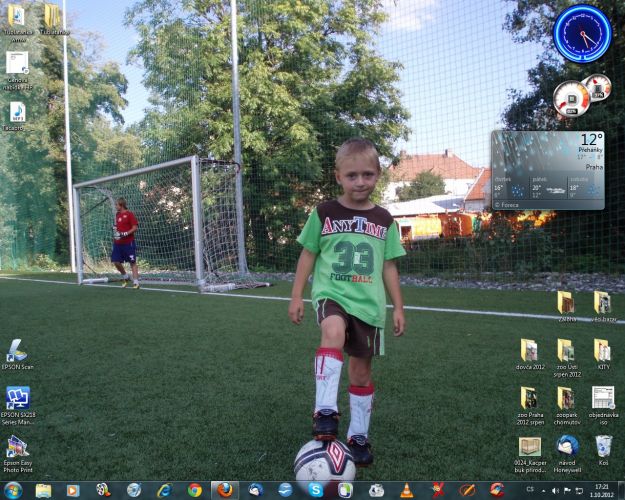625x500 pixels.
Task: Open the blue wave icon left of Skype
Action: click(285, 491)
